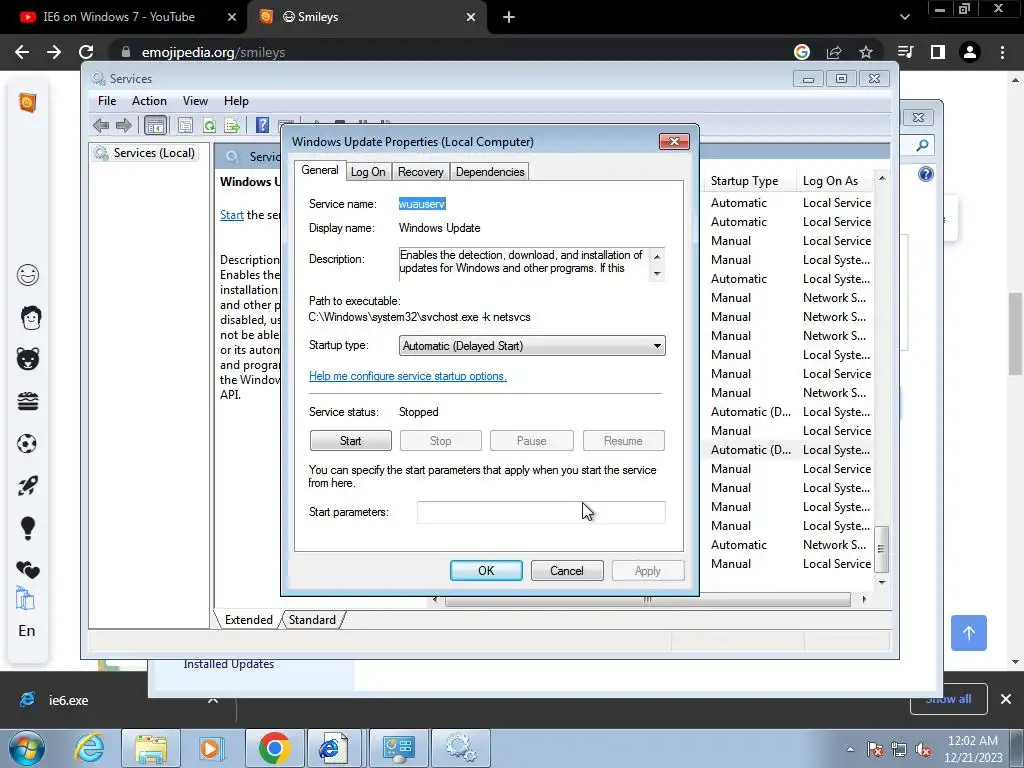1024x768 pixels.
Task: Open Chrome three-dot menu
Action: click(x=1002, y=52)
